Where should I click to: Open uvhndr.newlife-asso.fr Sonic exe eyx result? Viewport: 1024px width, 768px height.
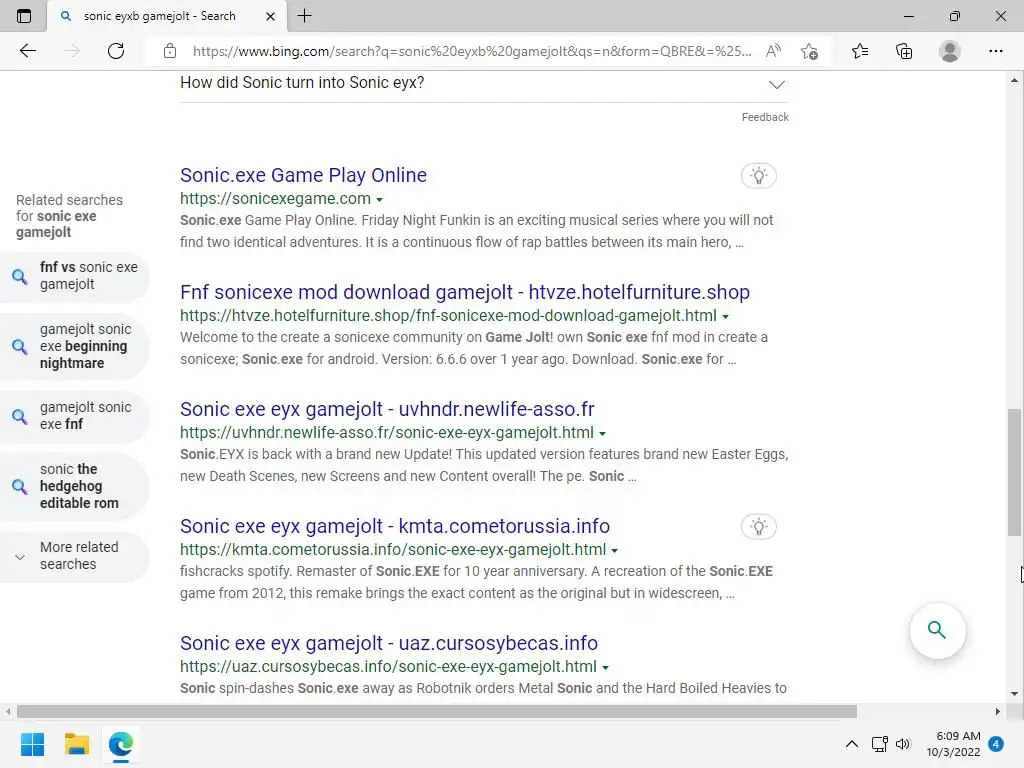pos(387,409)
